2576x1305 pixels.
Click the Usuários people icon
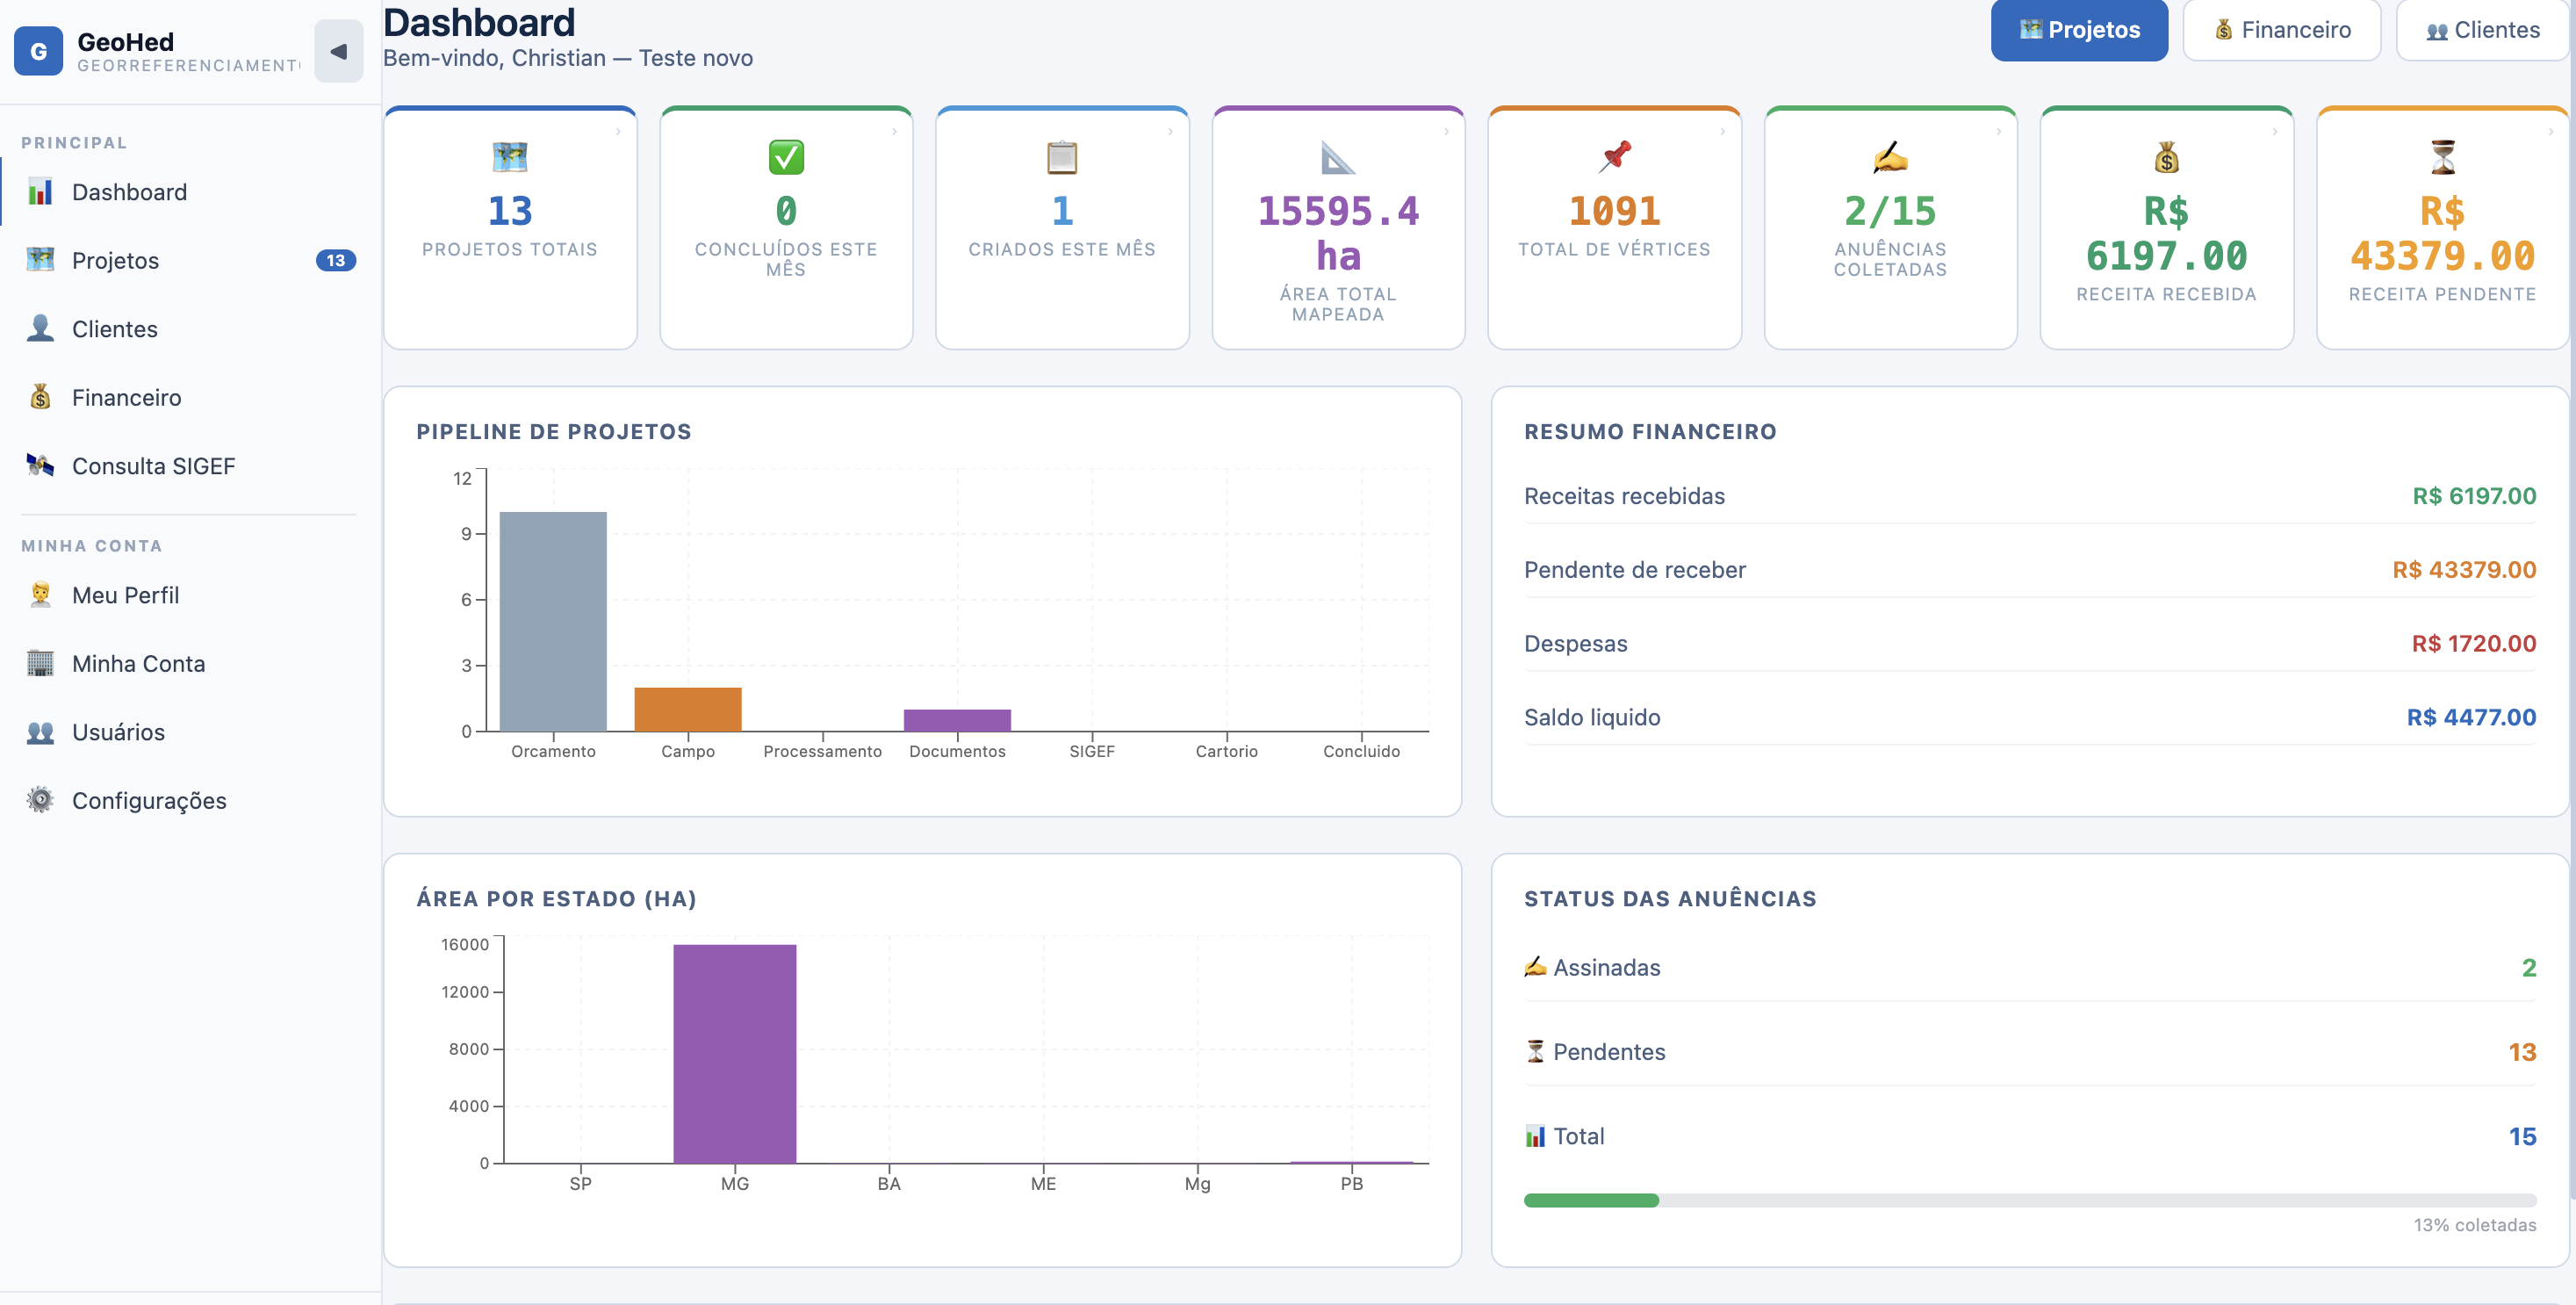[40, 732]
